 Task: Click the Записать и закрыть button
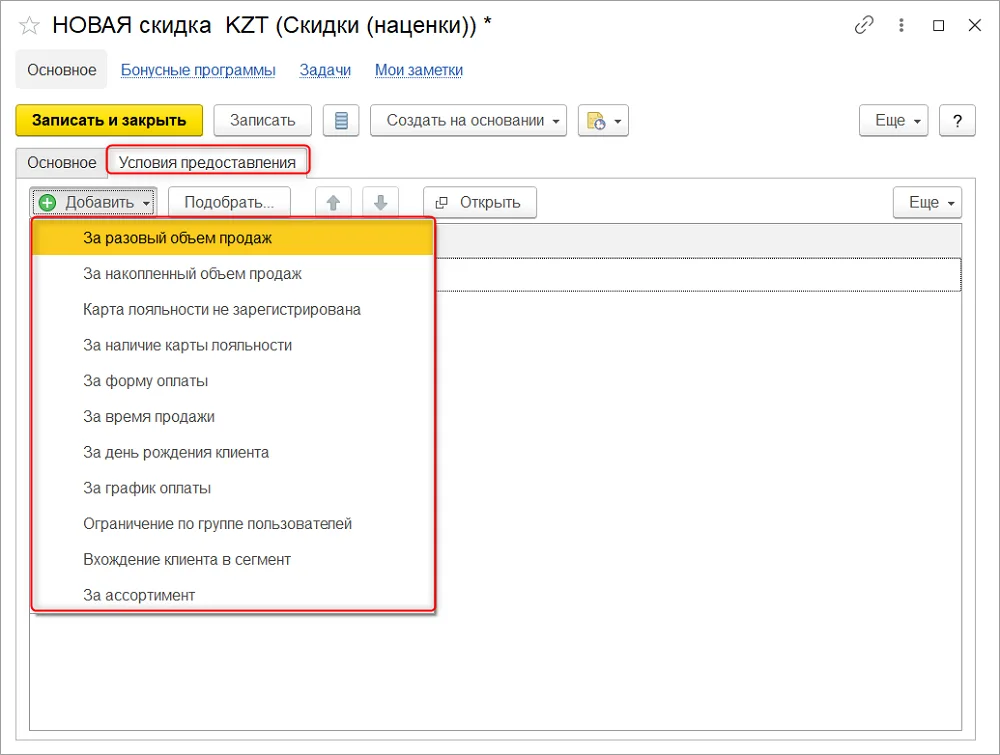point(109,121)
